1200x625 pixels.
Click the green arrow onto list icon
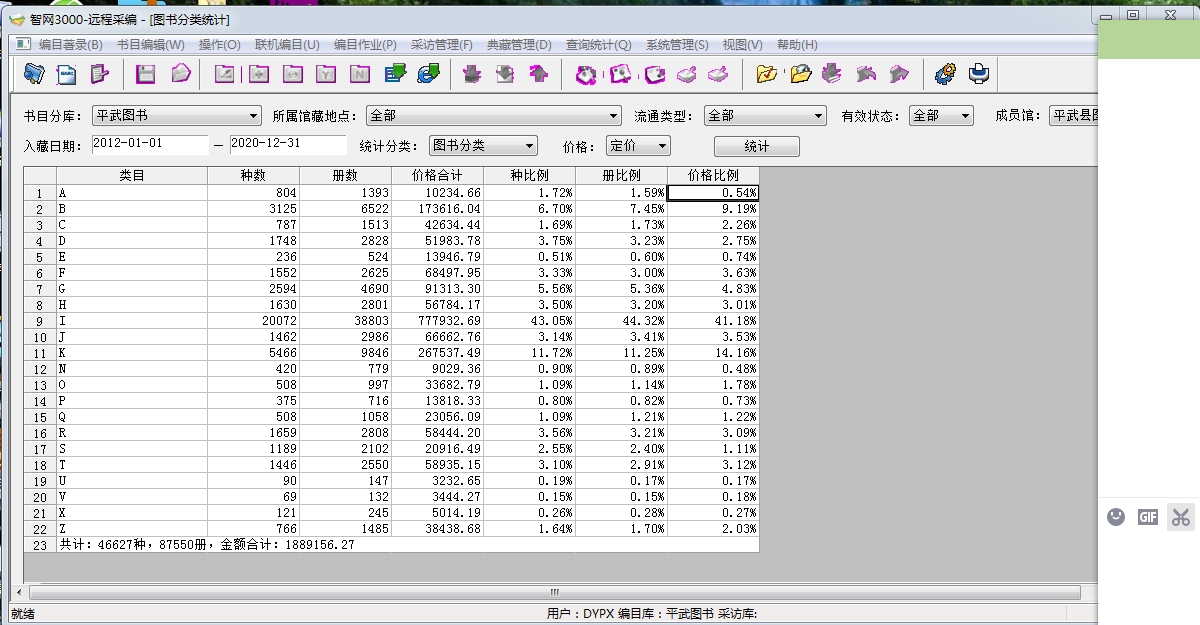(396, 74)
